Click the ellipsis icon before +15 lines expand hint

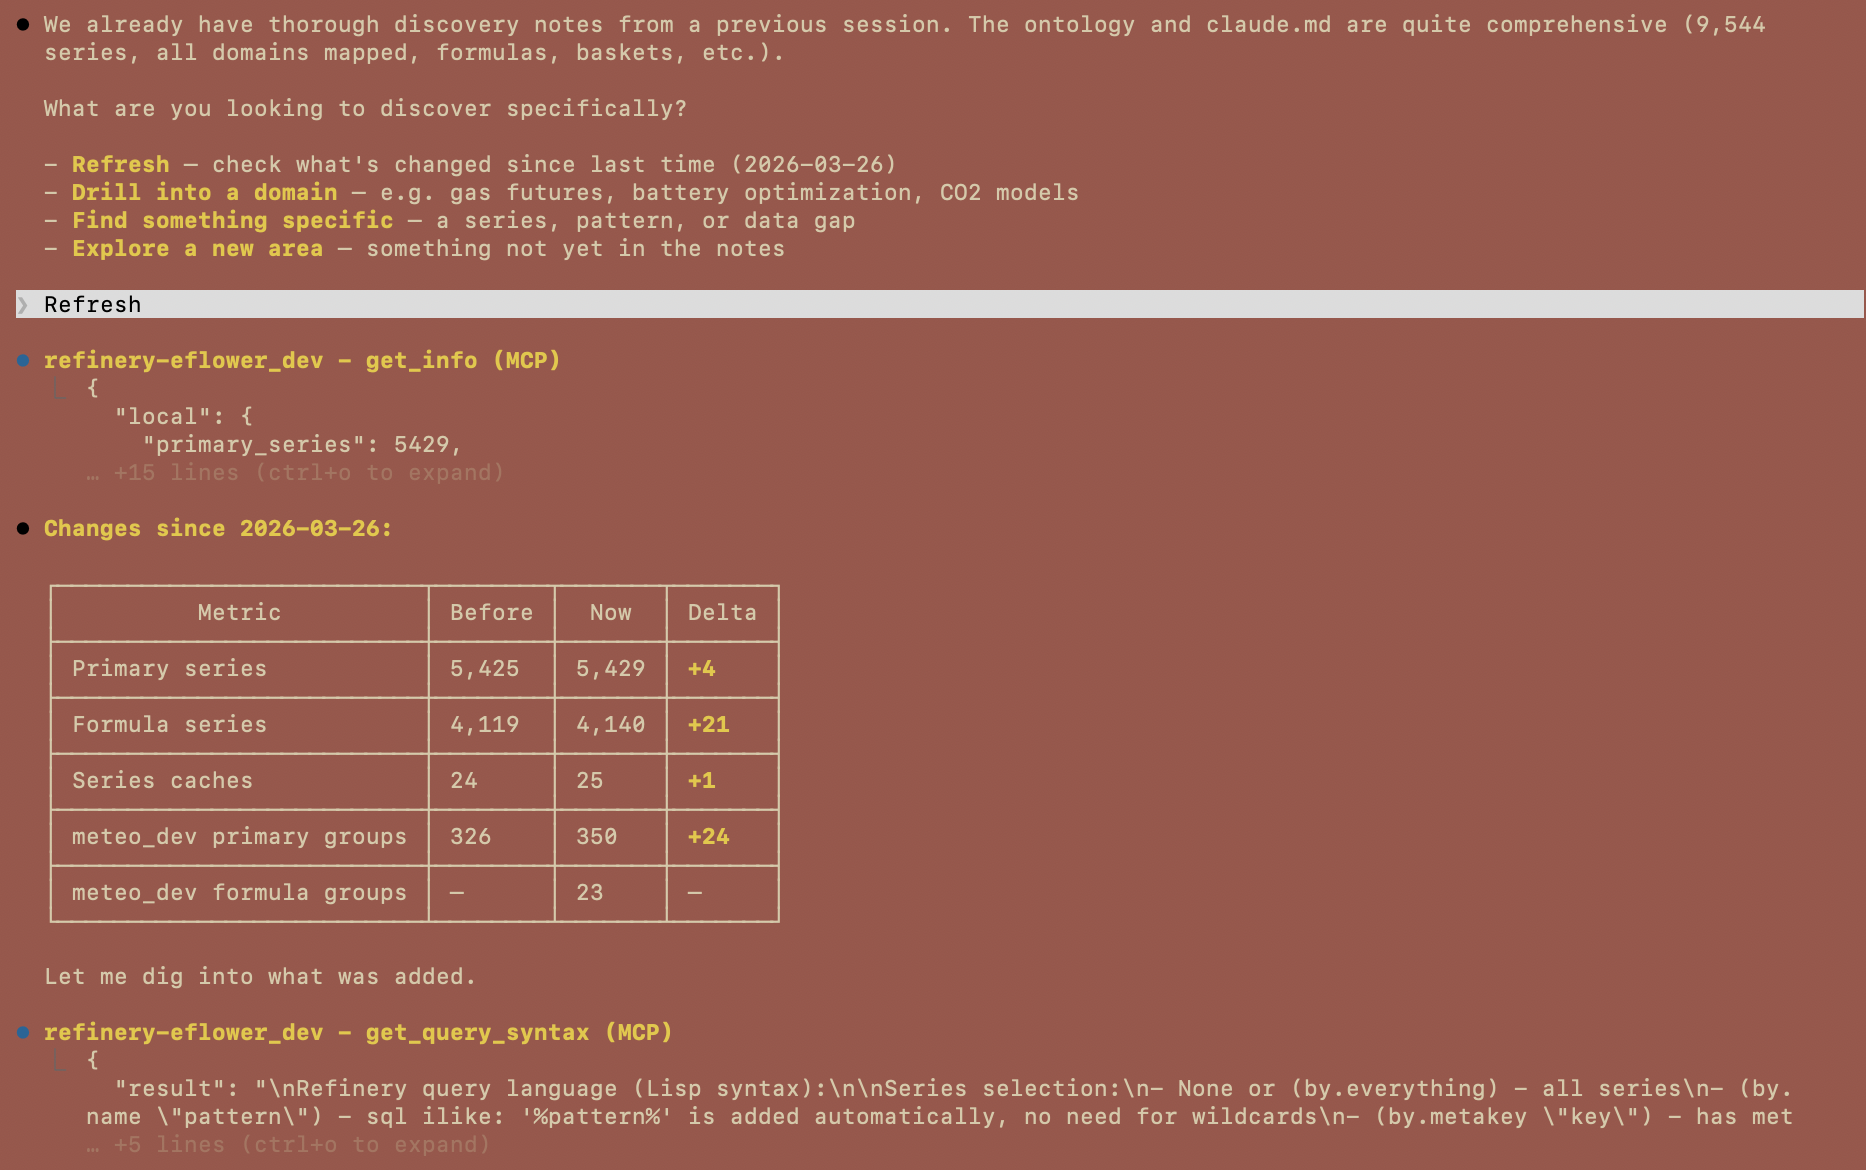pyautogui.click(x=93, y=472)
